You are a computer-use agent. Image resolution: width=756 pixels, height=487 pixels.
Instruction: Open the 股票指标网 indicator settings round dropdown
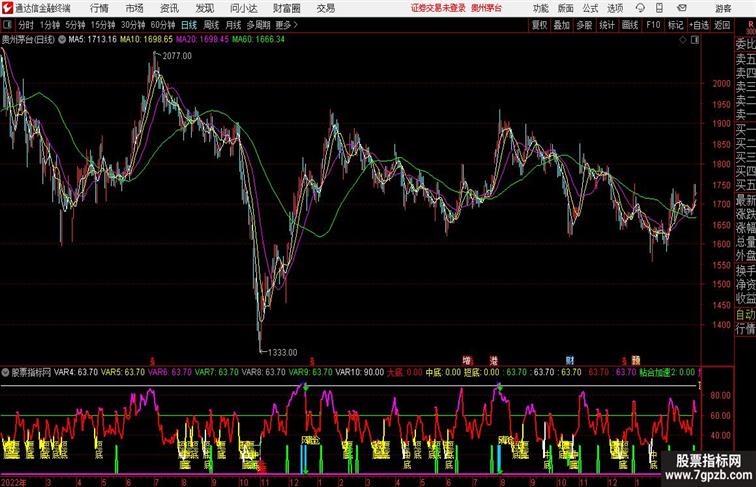tap(5, 372)
